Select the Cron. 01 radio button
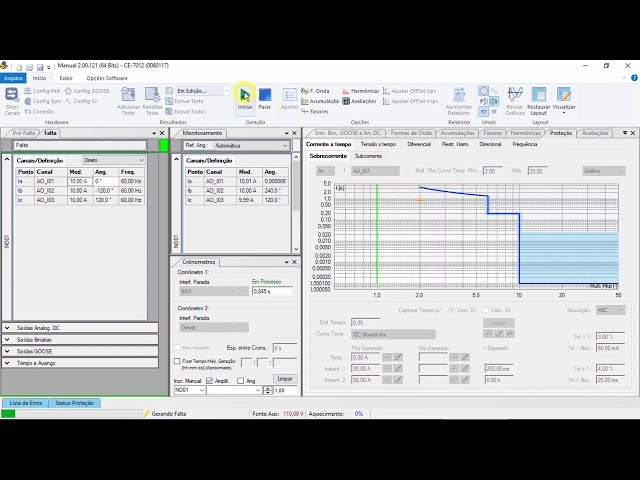 [x=451, y=310]
